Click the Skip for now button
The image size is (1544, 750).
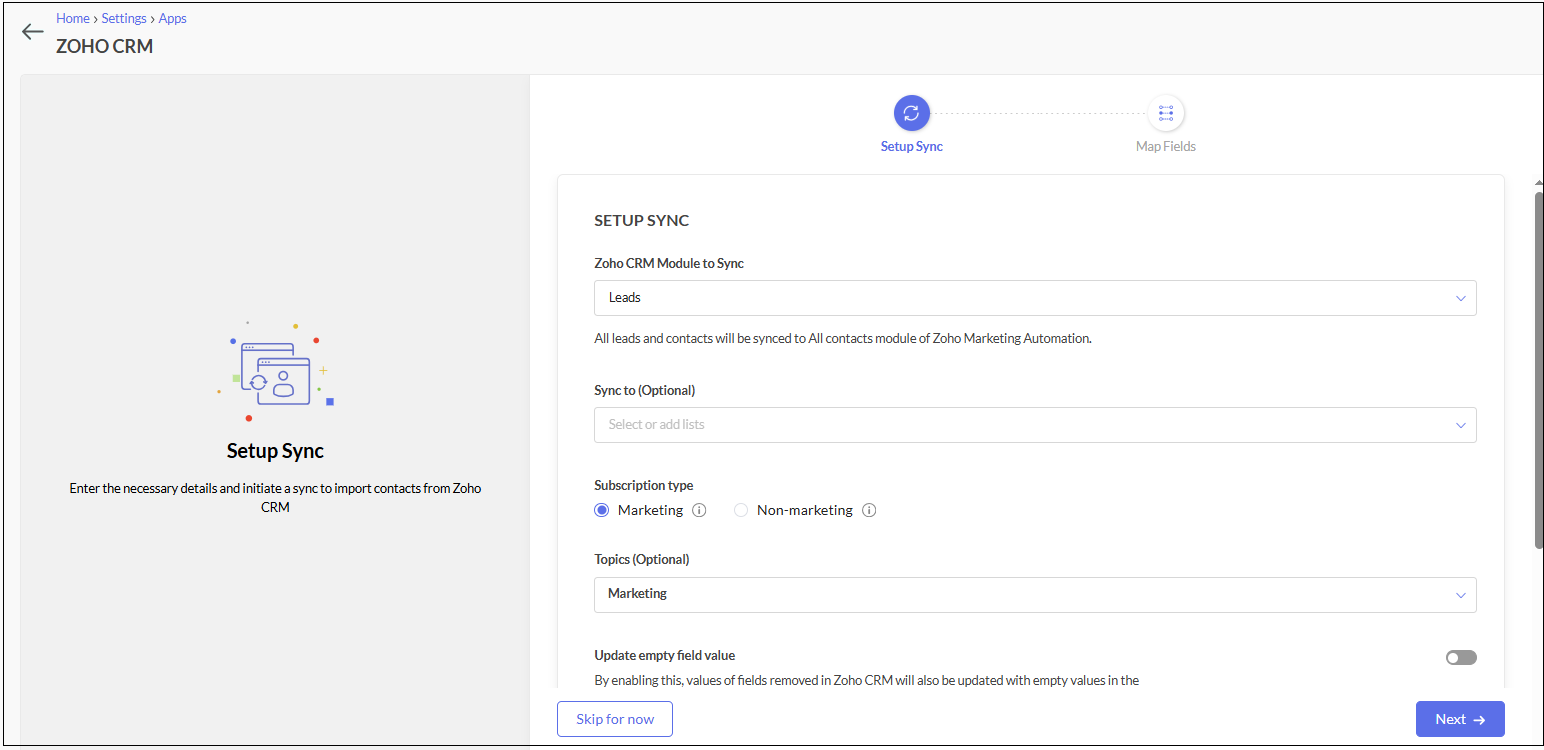point(614,719)
